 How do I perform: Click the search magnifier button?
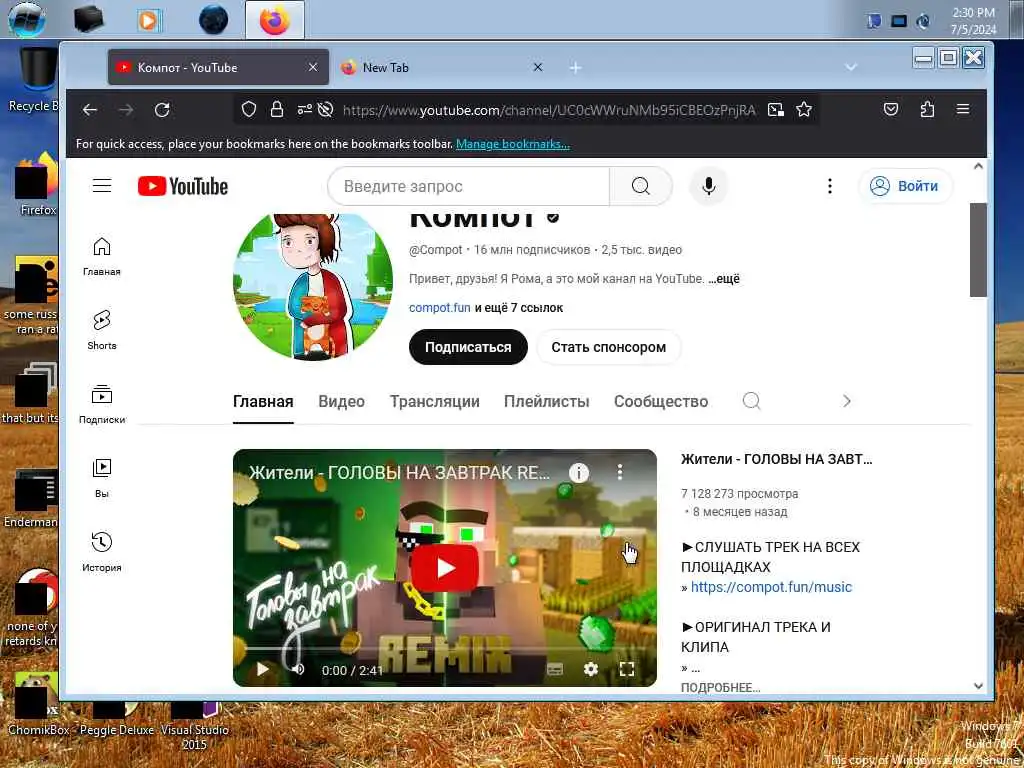(x=641, y=186)
